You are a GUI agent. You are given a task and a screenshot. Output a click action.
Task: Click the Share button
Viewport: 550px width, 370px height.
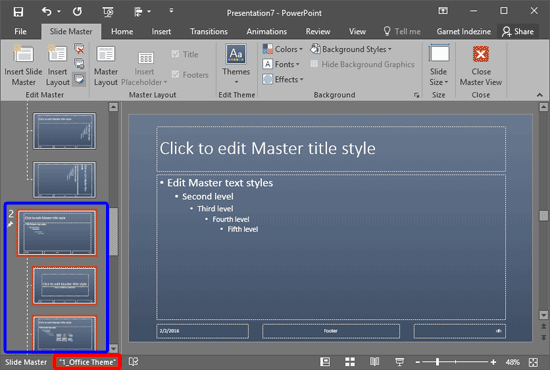(x=518, y=32)
